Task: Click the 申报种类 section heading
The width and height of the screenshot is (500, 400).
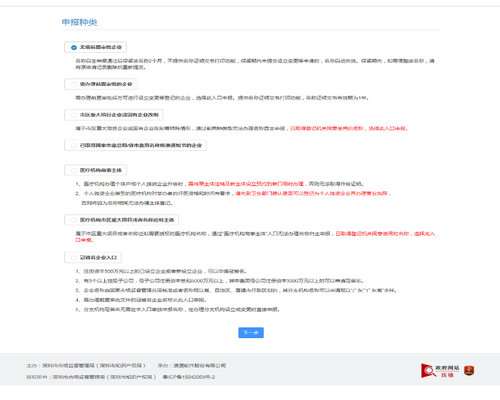Action: pos(79,22)
